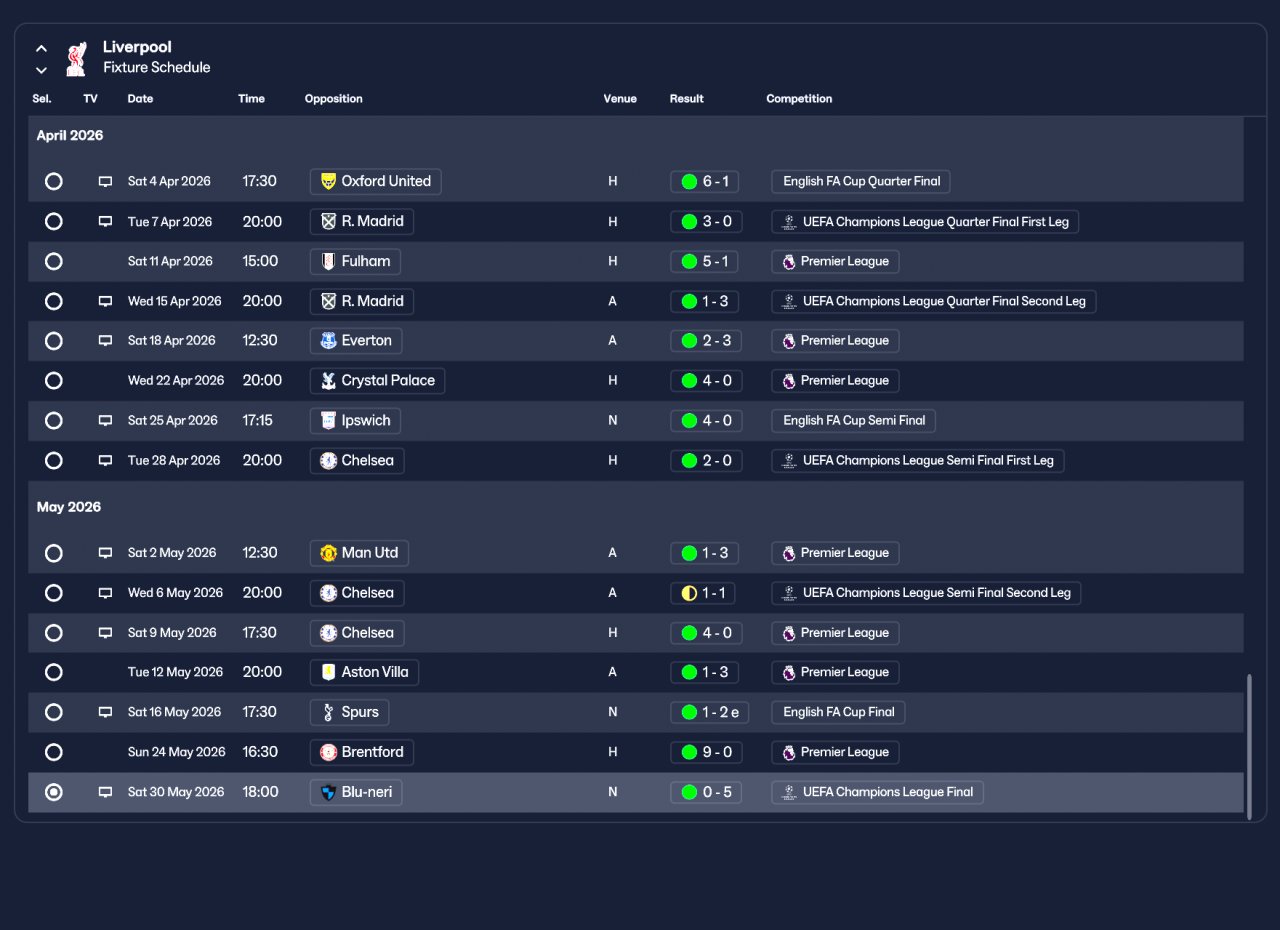Open the 6 - 1 Oxford United result
Viewport: 1280px width, 930px height.
click(706, 181)
